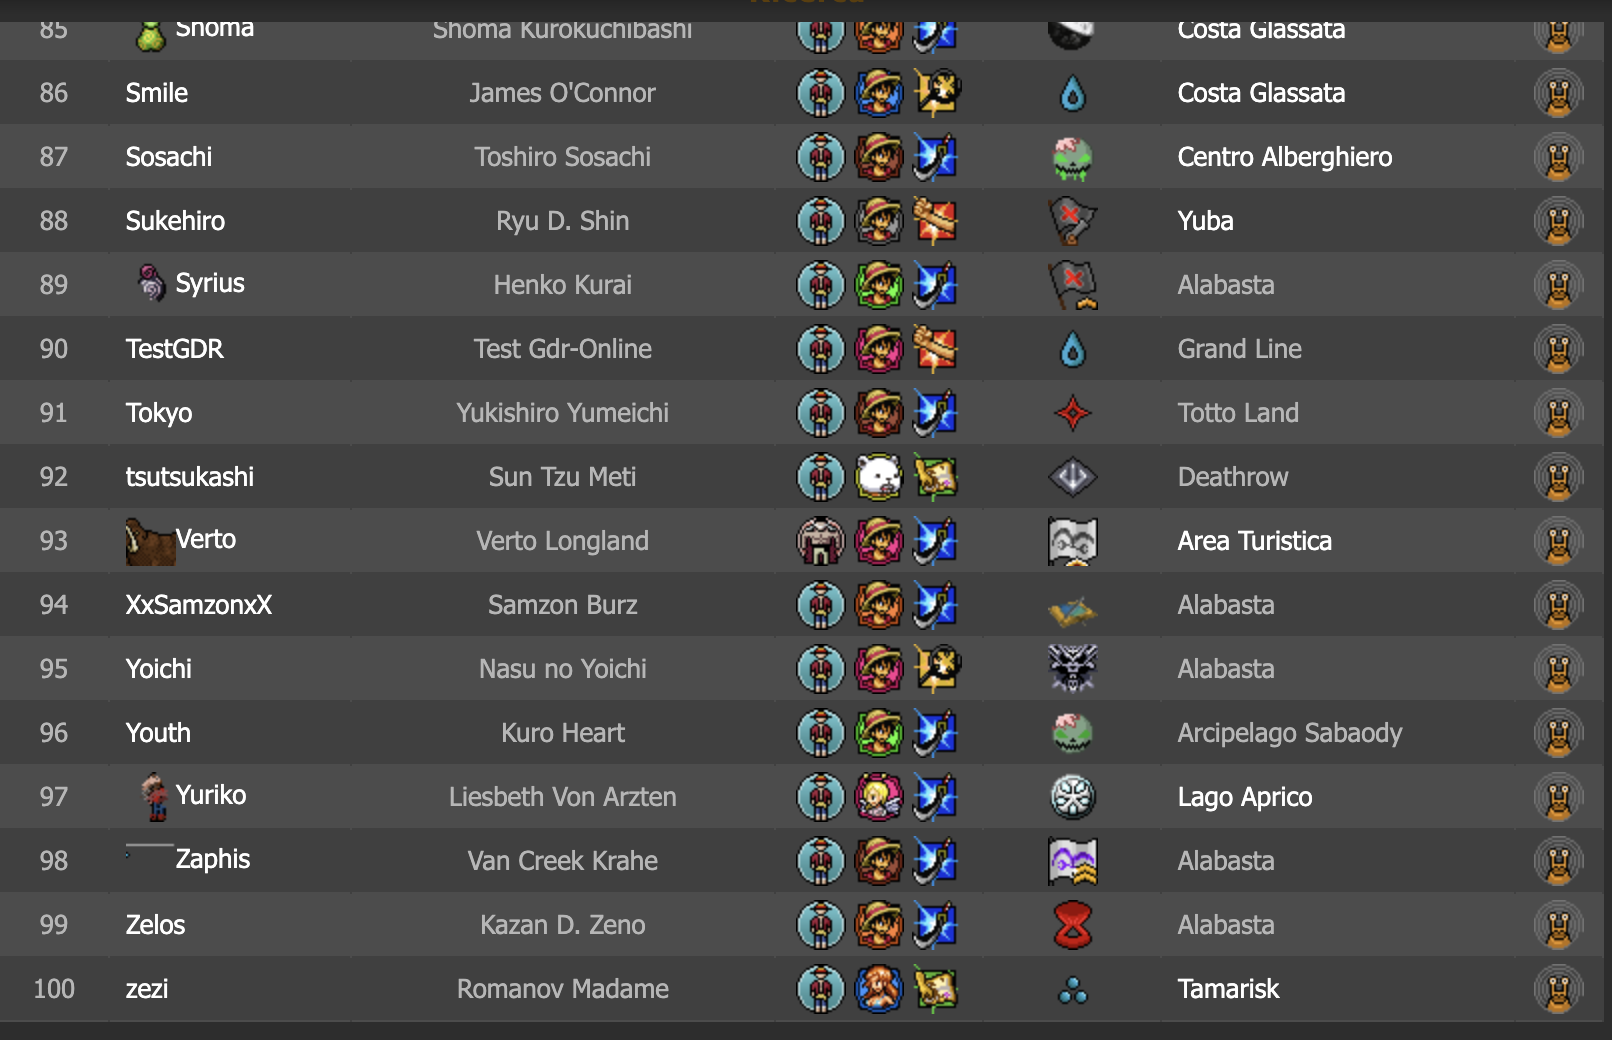Click the snowflake emblem in Yuriko row
The height and width of the screenshot is (1040, 1612).
coord(1072,797)
